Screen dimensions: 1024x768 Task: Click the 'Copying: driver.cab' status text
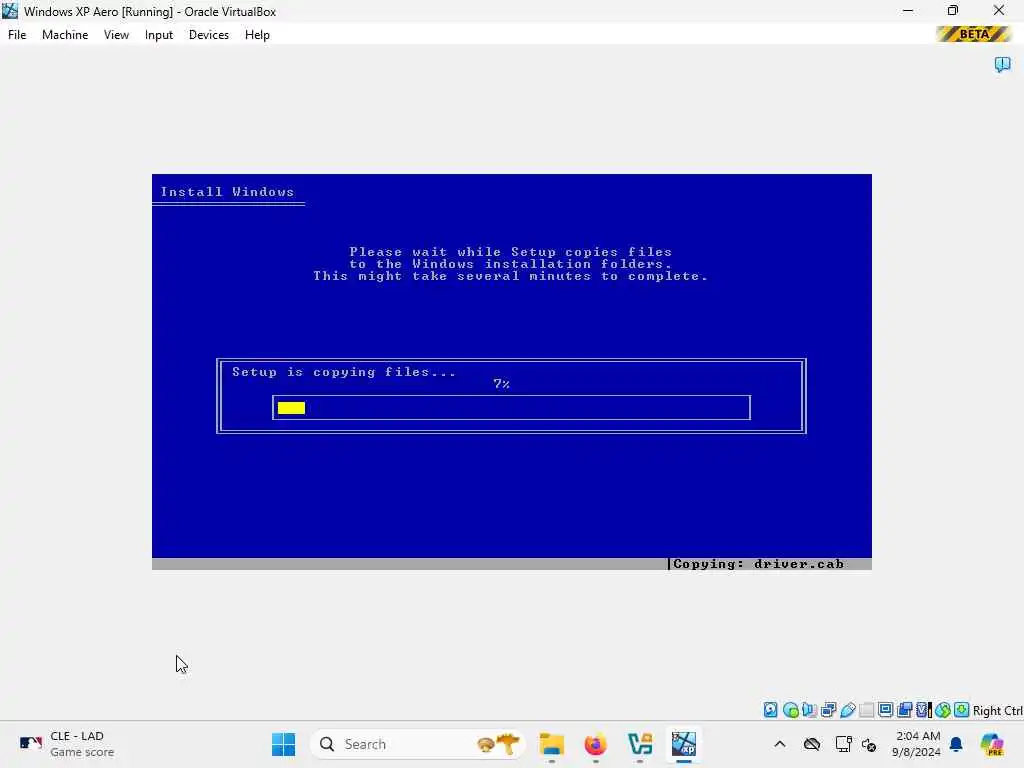tap(758, 564)
